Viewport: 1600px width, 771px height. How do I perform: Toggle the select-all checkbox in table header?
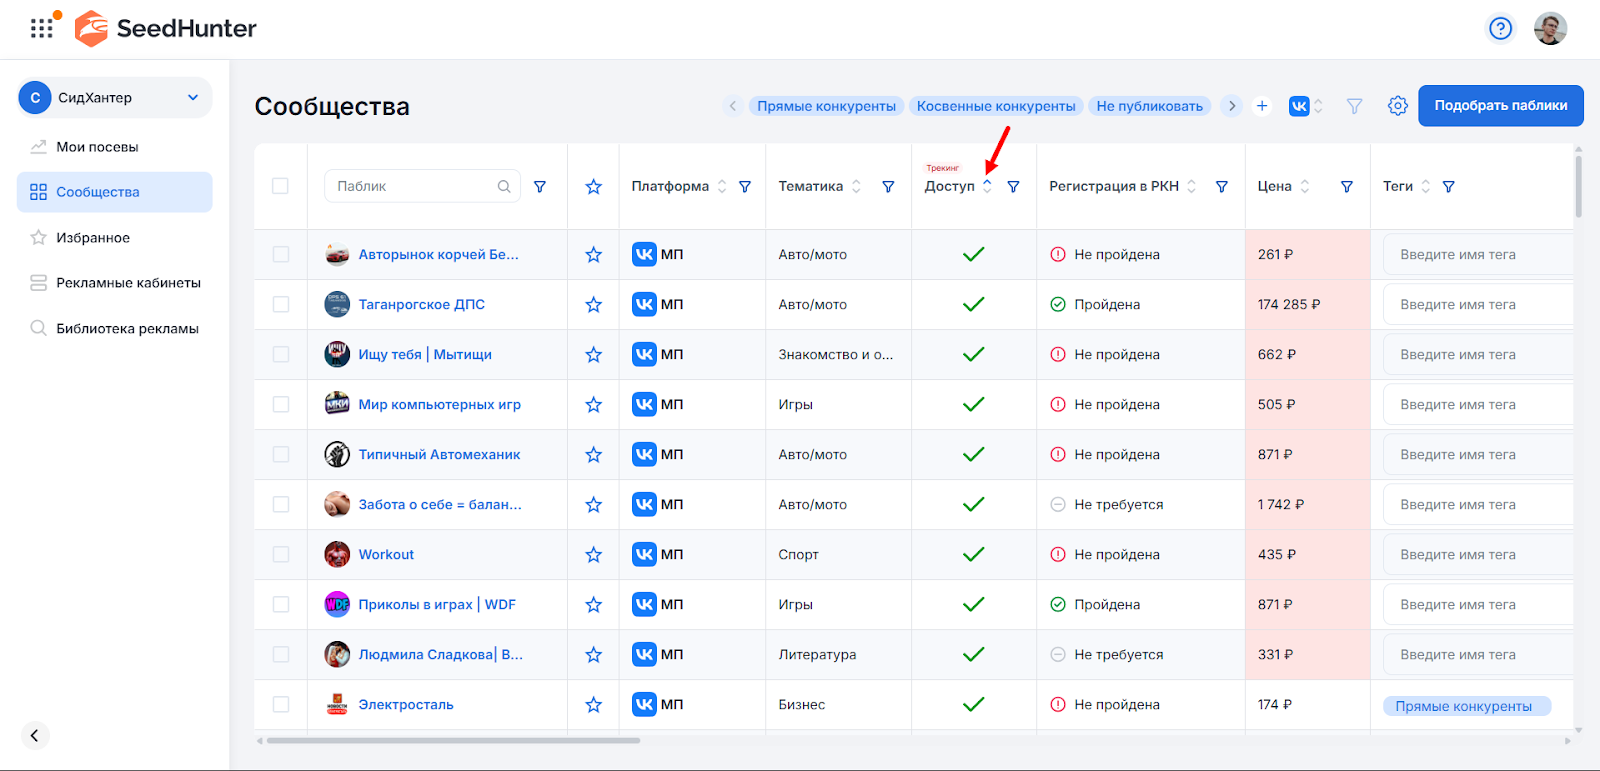click(280, 186)
